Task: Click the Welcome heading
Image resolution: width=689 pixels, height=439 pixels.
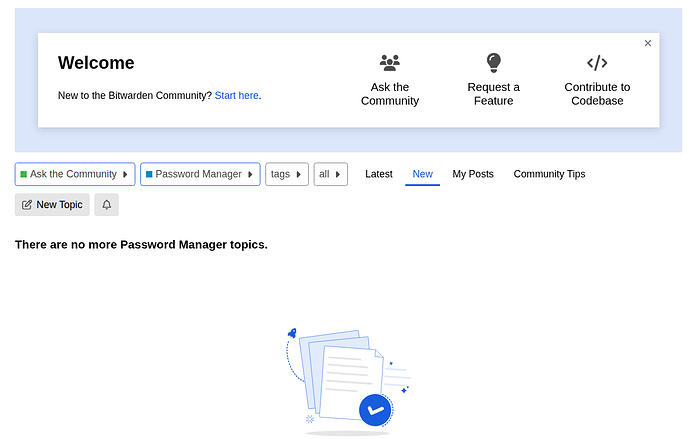Action: coord(96,63)
